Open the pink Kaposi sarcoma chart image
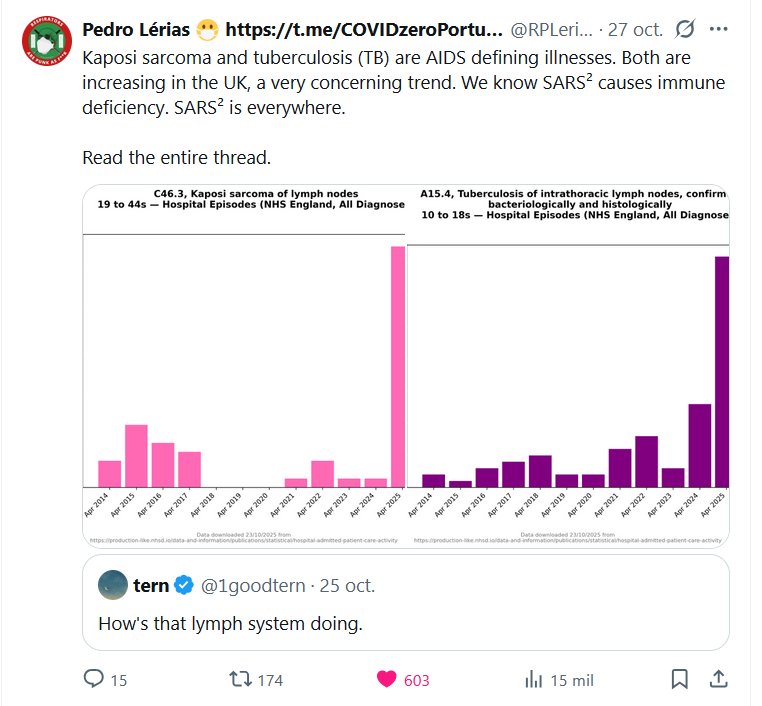 [x=245, y=365]
